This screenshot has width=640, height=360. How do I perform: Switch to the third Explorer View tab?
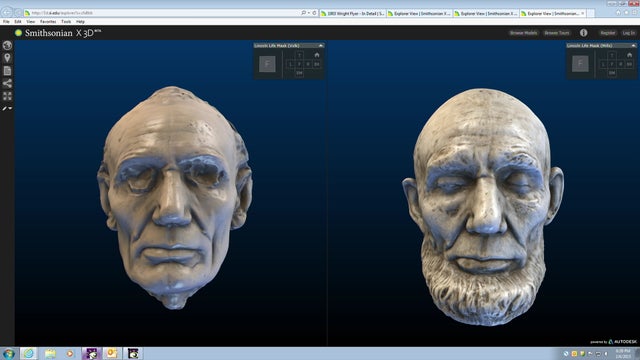(486, 13)
